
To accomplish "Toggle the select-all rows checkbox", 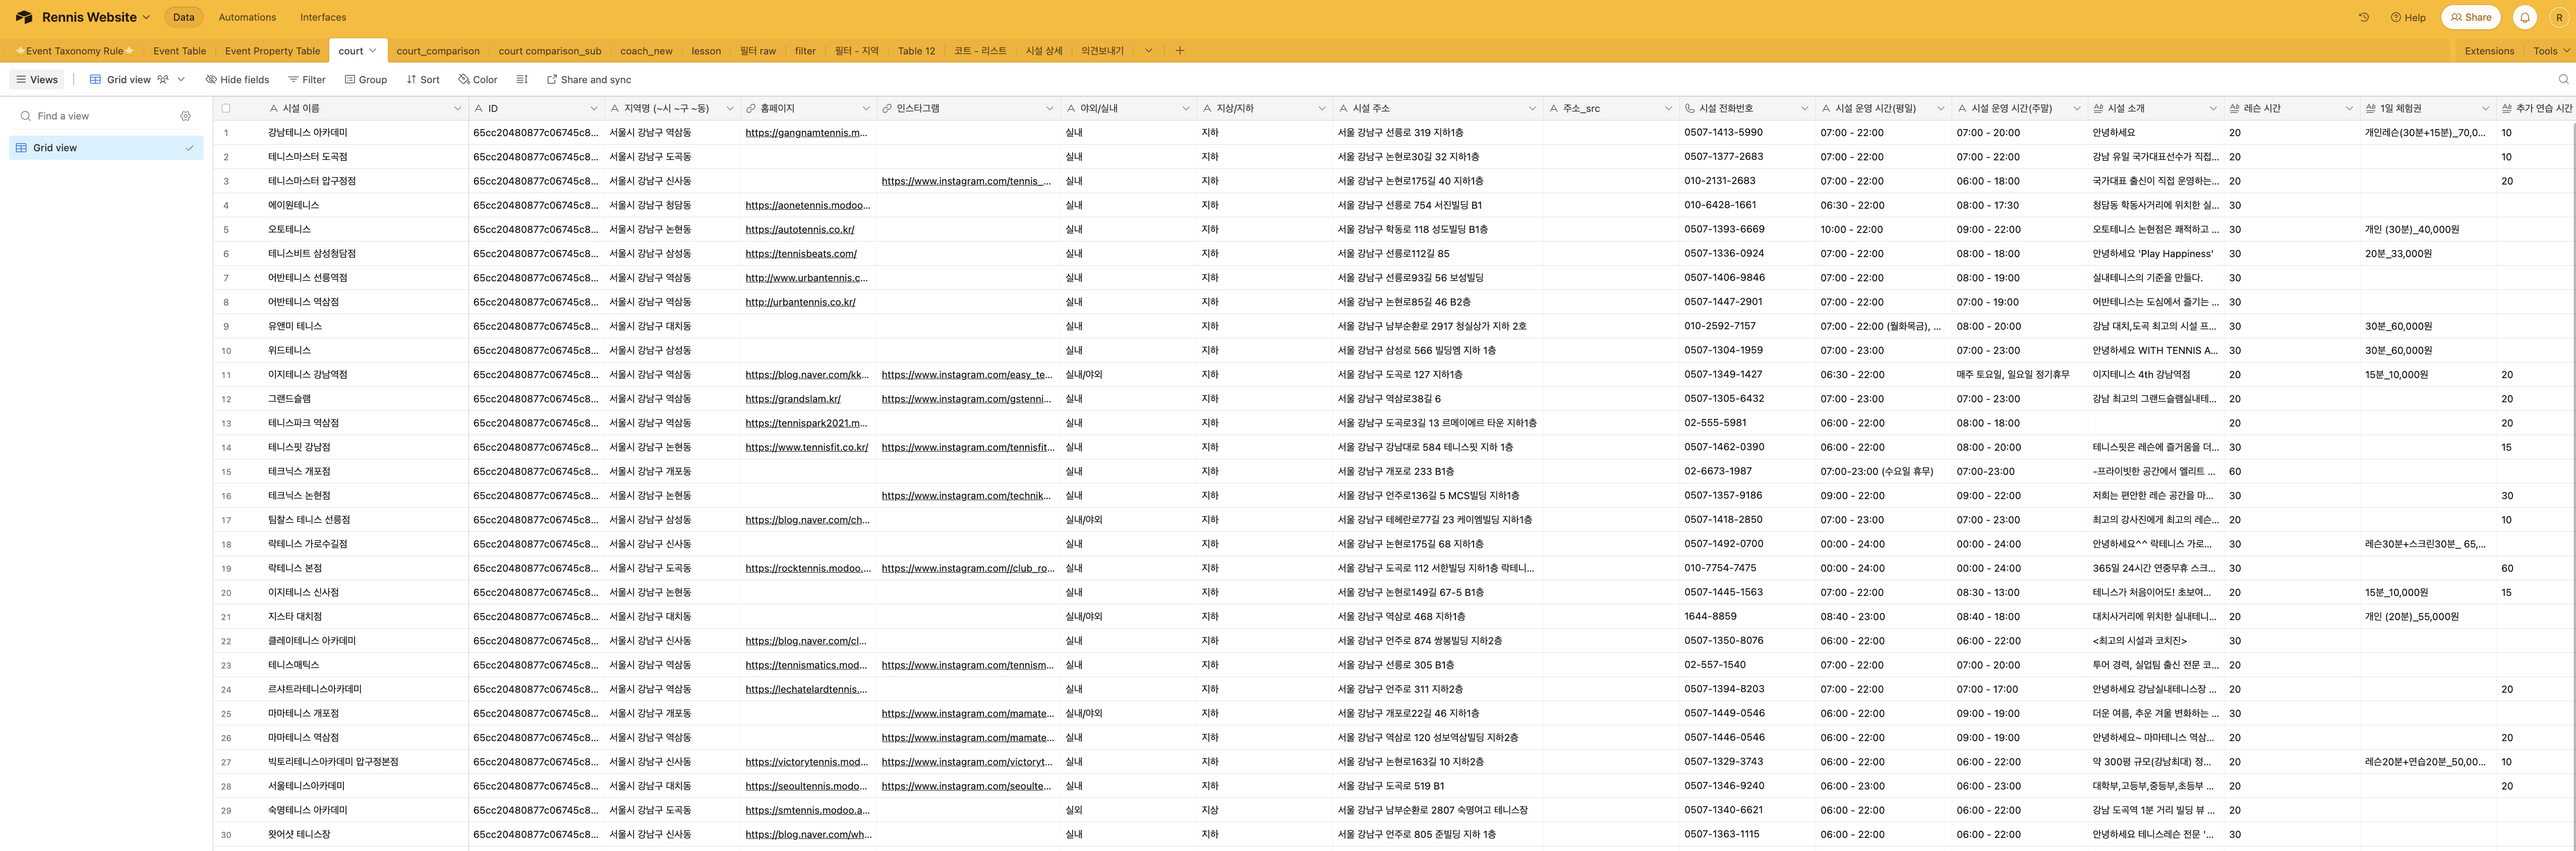I will (226, 108).
